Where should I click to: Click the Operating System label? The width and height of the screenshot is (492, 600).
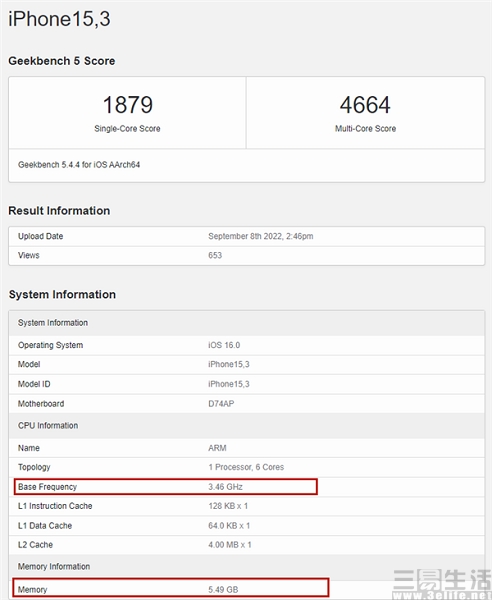(x=51, y=345)
